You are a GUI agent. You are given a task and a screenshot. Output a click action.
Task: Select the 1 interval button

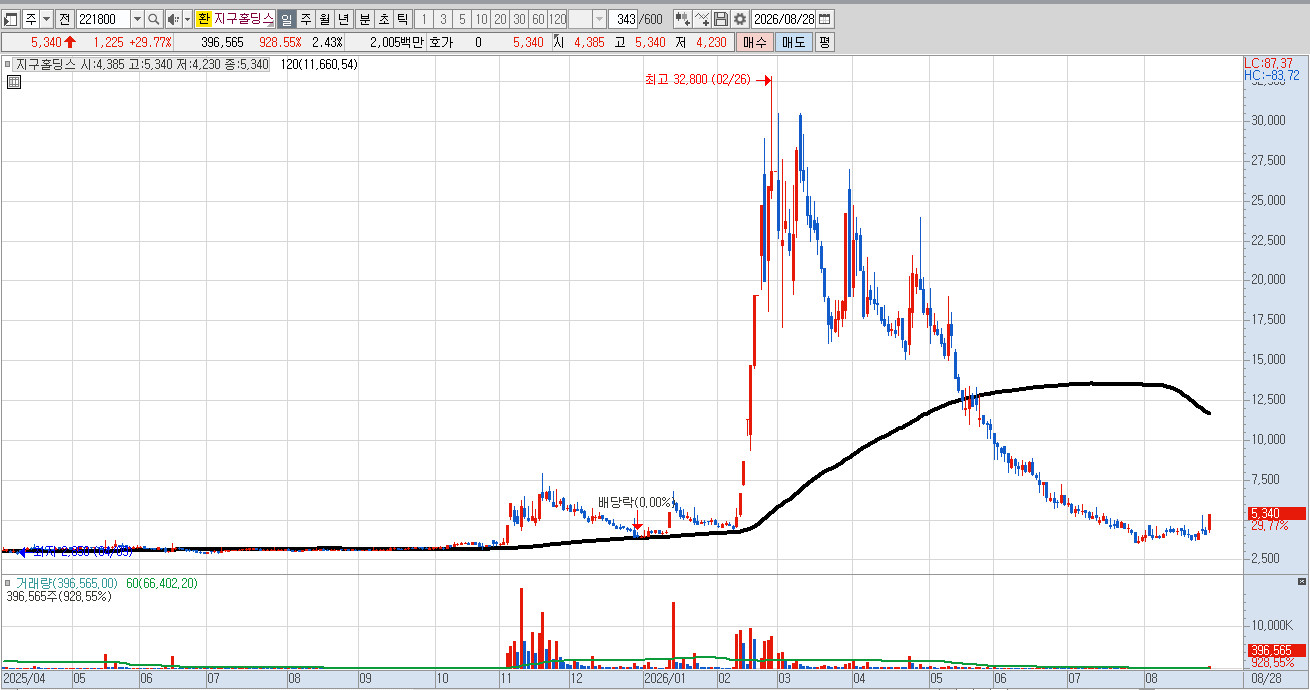tap(424, 19)
